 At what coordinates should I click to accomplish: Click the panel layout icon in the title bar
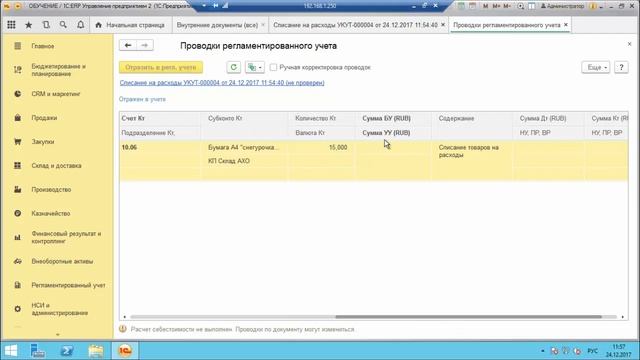532,6
